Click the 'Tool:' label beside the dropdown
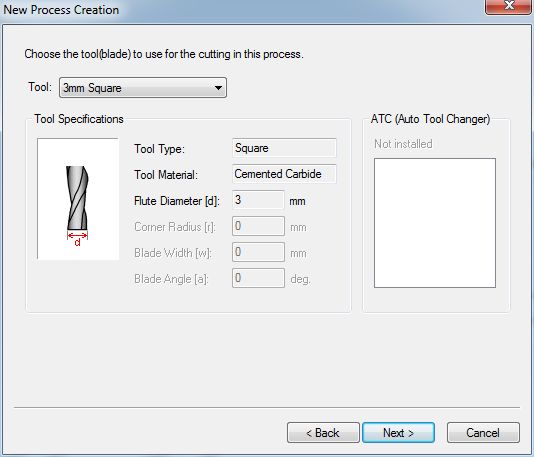534x457 pixels. coord(40,87)
